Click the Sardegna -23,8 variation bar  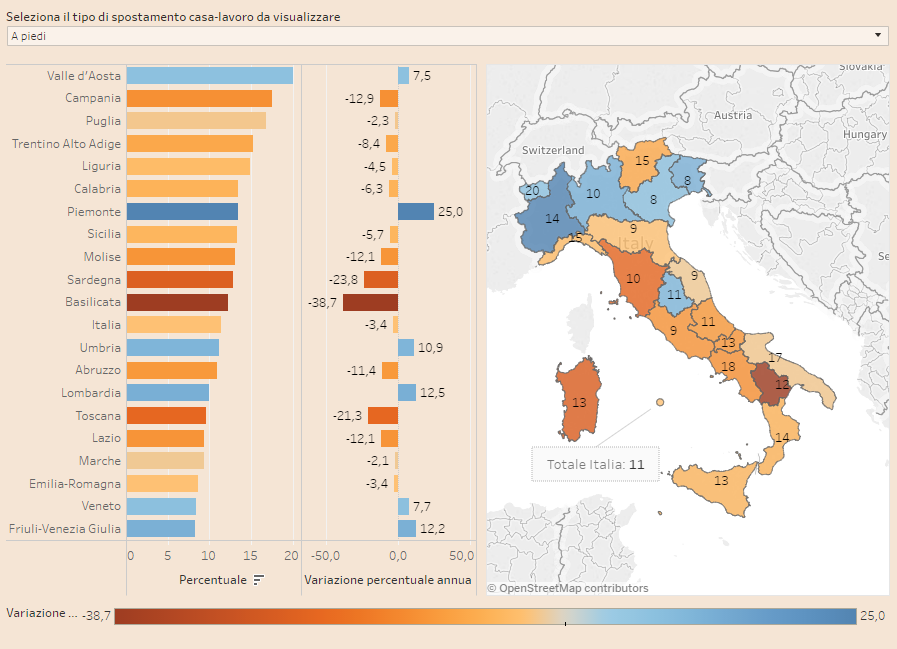coord(380,280)
